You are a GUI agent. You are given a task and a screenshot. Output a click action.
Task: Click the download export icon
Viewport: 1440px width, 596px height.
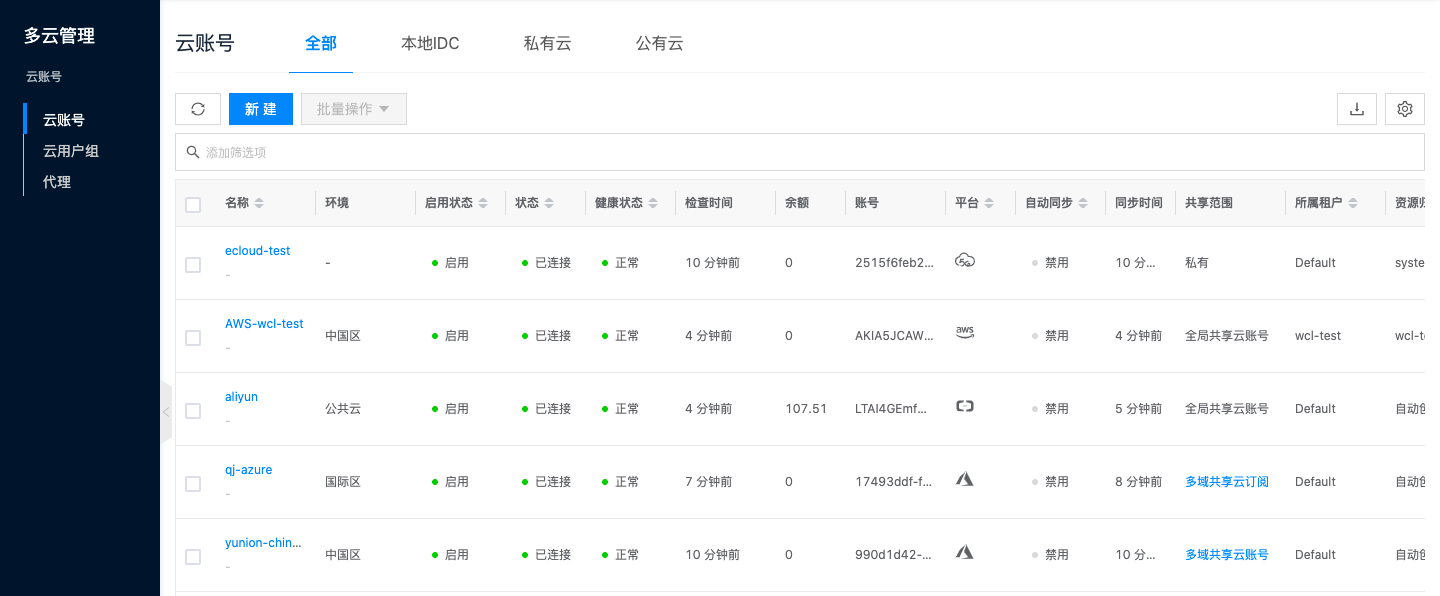[x=1357, y=109]
